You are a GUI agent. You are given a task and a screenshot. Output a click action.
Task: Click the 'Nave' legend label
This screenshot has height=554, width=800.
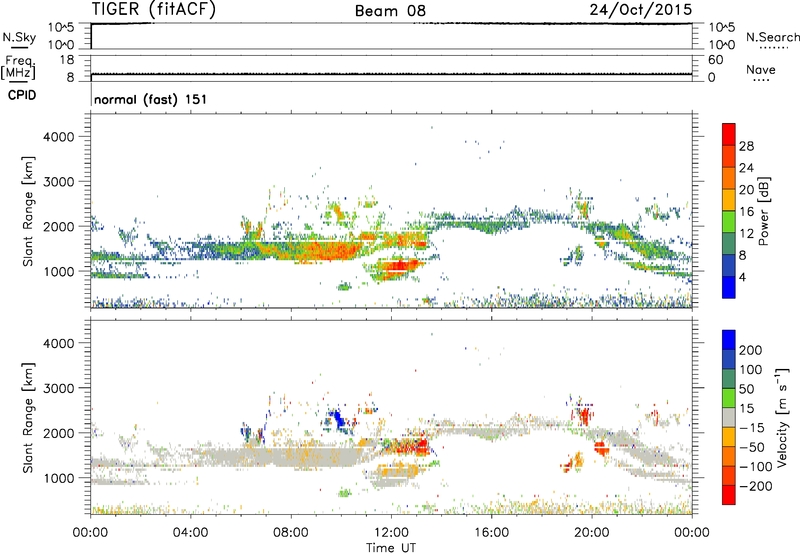pos(761,69)
